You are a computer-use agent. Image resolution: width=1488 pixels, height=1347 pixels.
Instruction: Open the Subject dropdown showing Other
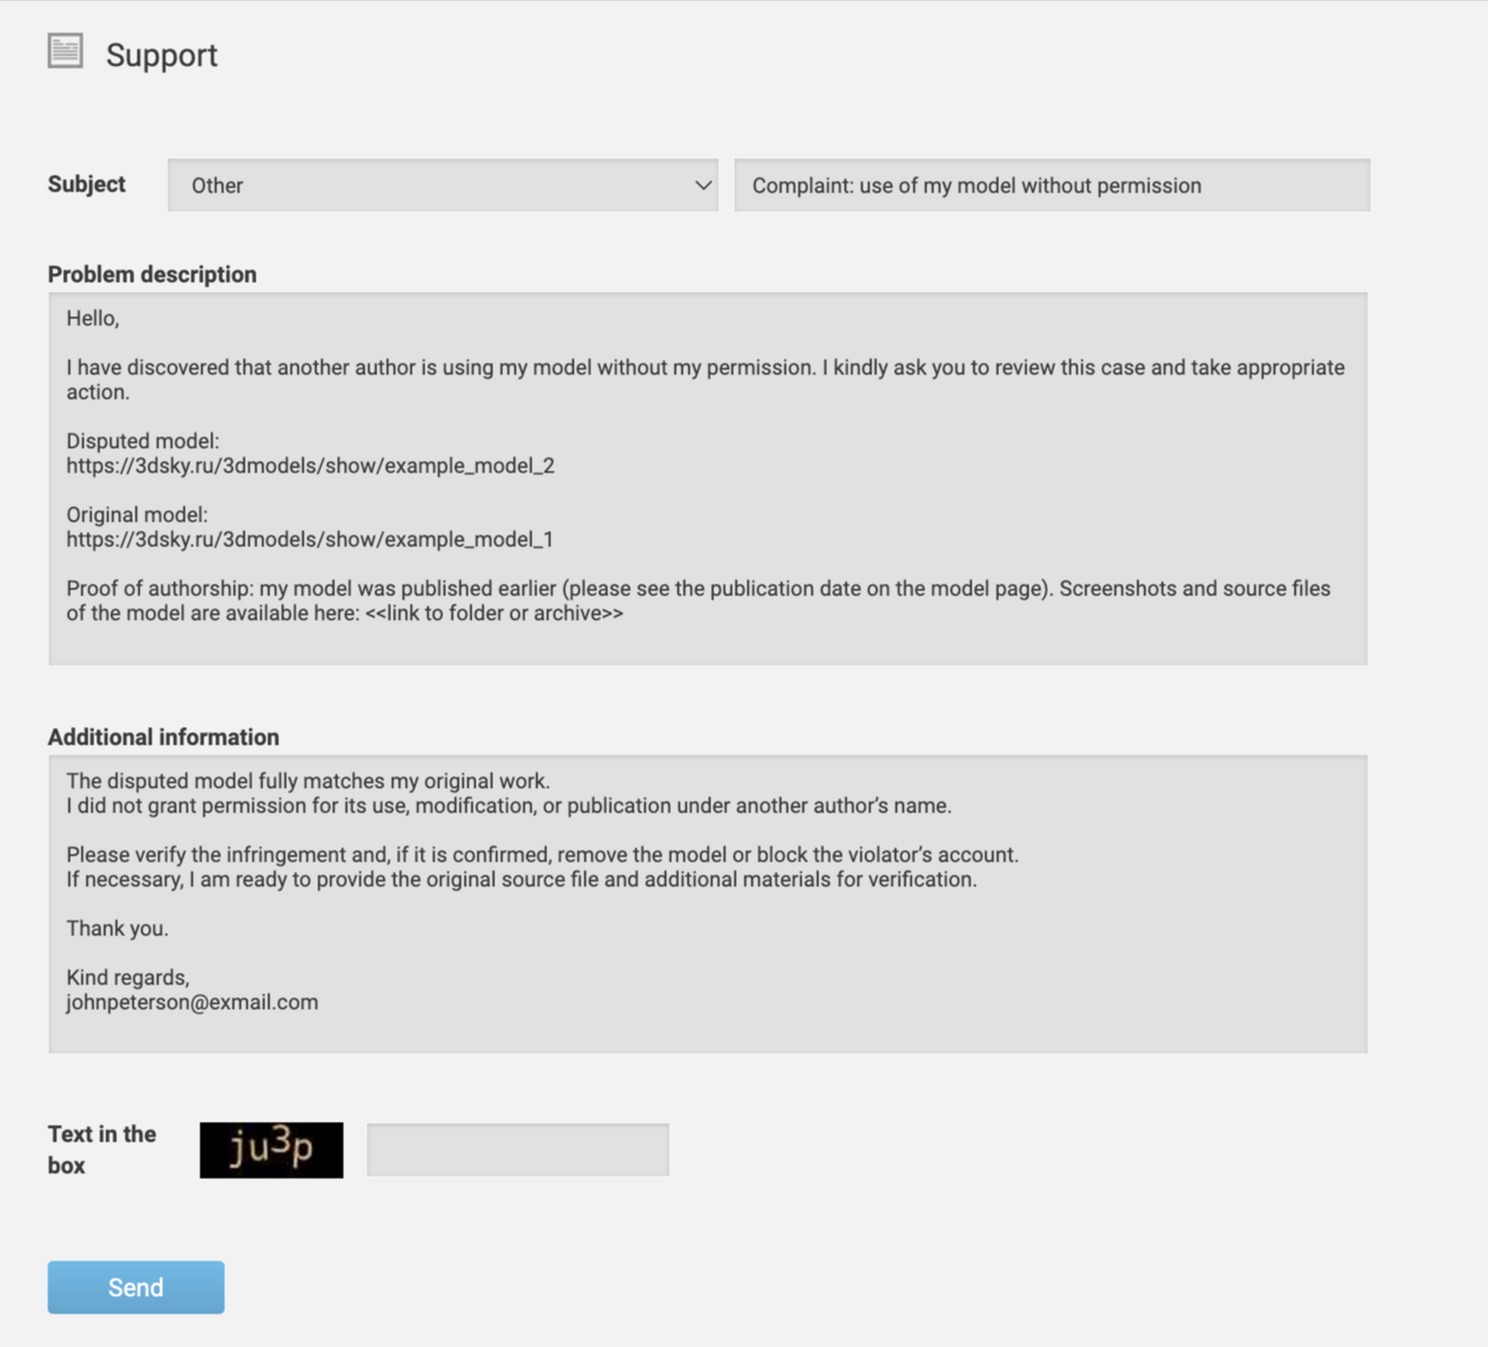[x=441, y=185]
